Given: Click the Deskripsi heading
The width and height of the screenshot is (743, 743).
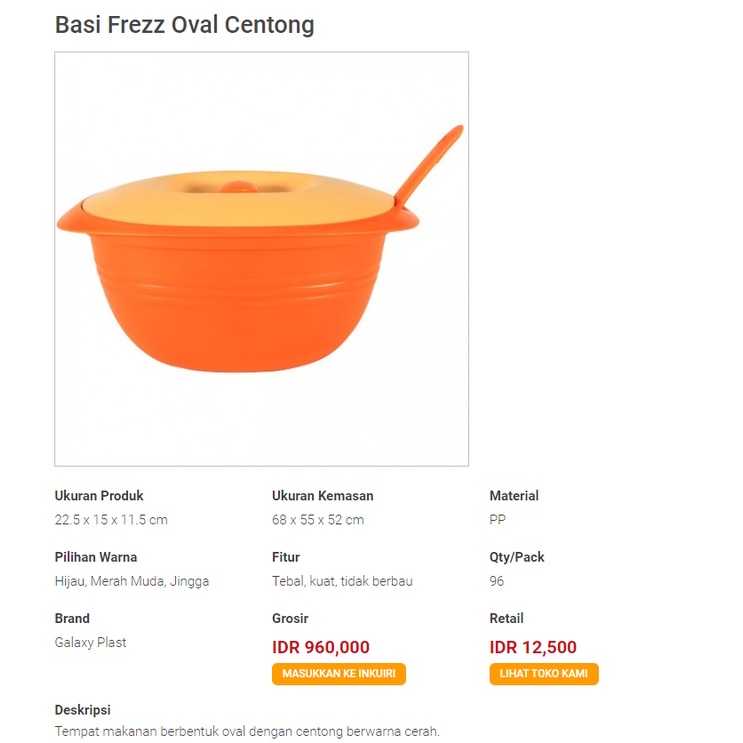Looking at the screenshot, I should click(x=83, y=710).
